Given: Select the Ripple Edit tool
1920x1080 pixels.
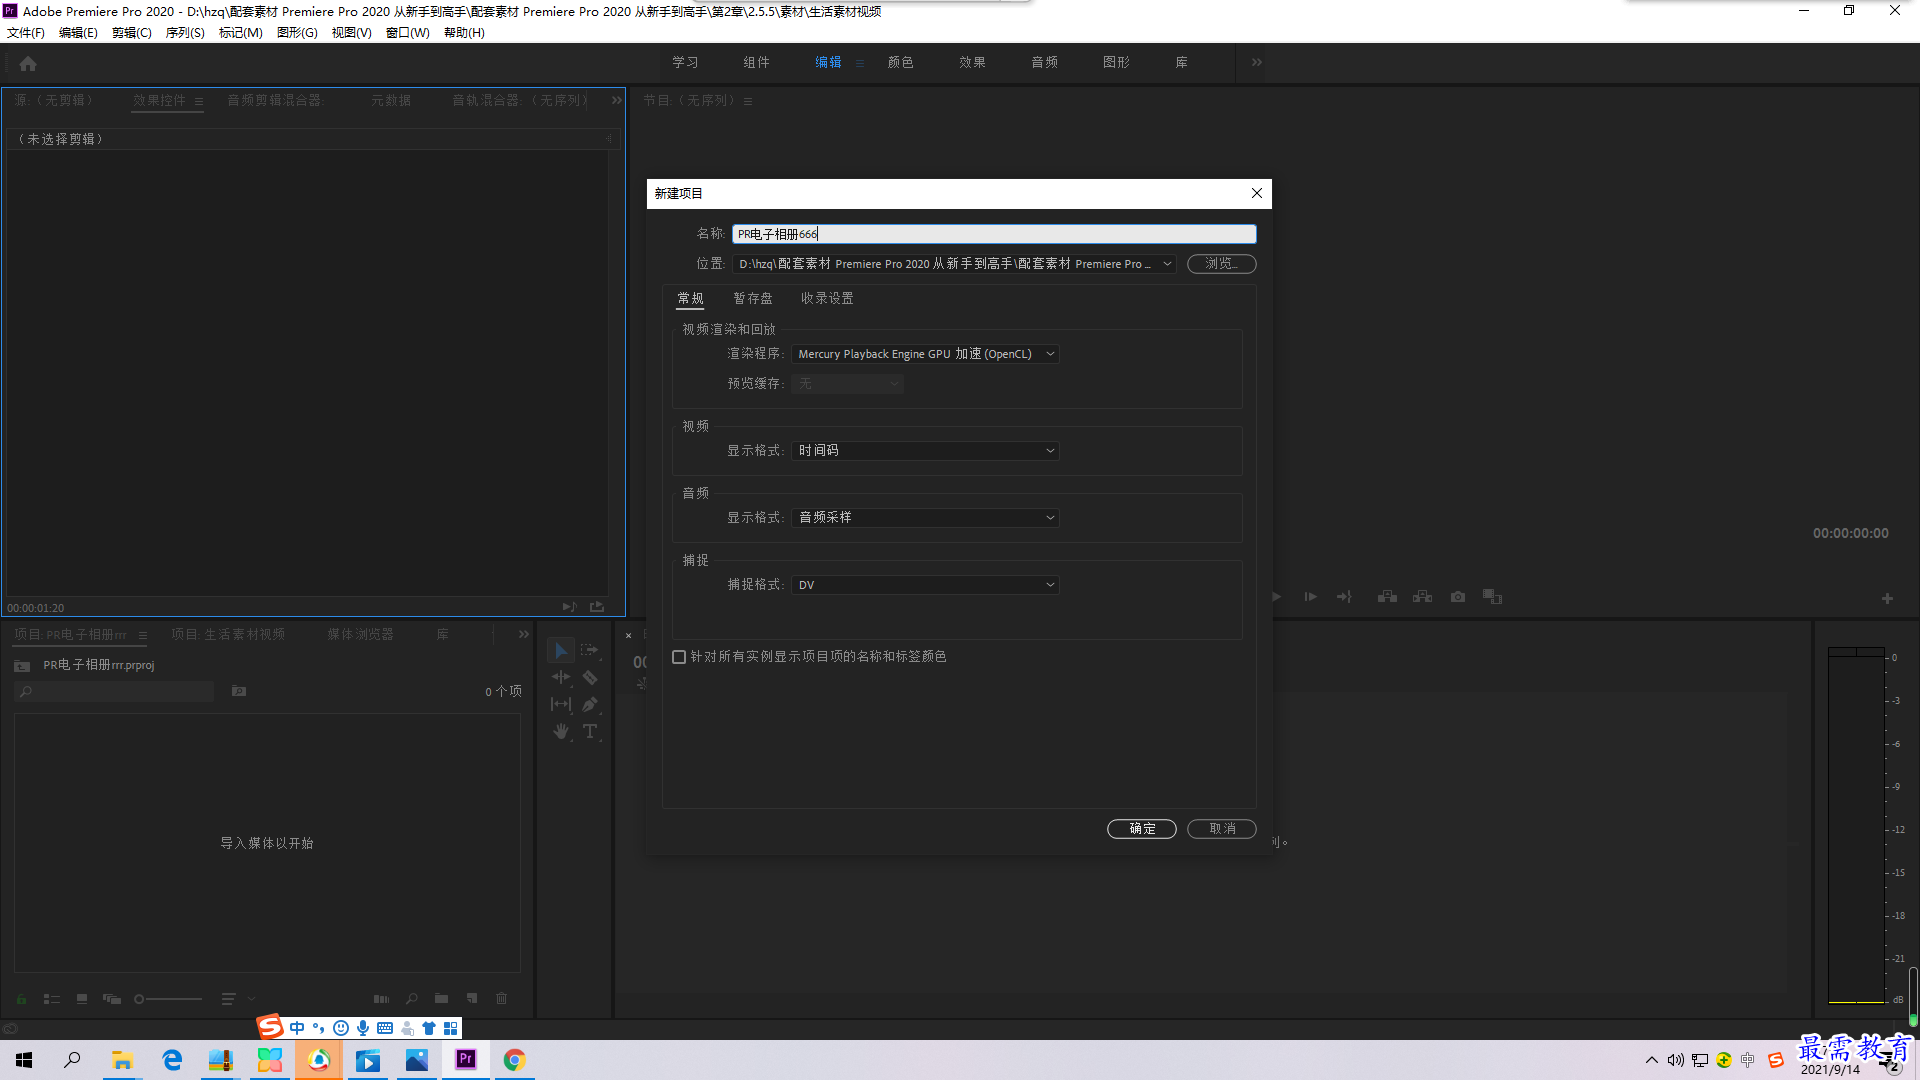Looking at the screenshot, I should [x=561, y=677].
